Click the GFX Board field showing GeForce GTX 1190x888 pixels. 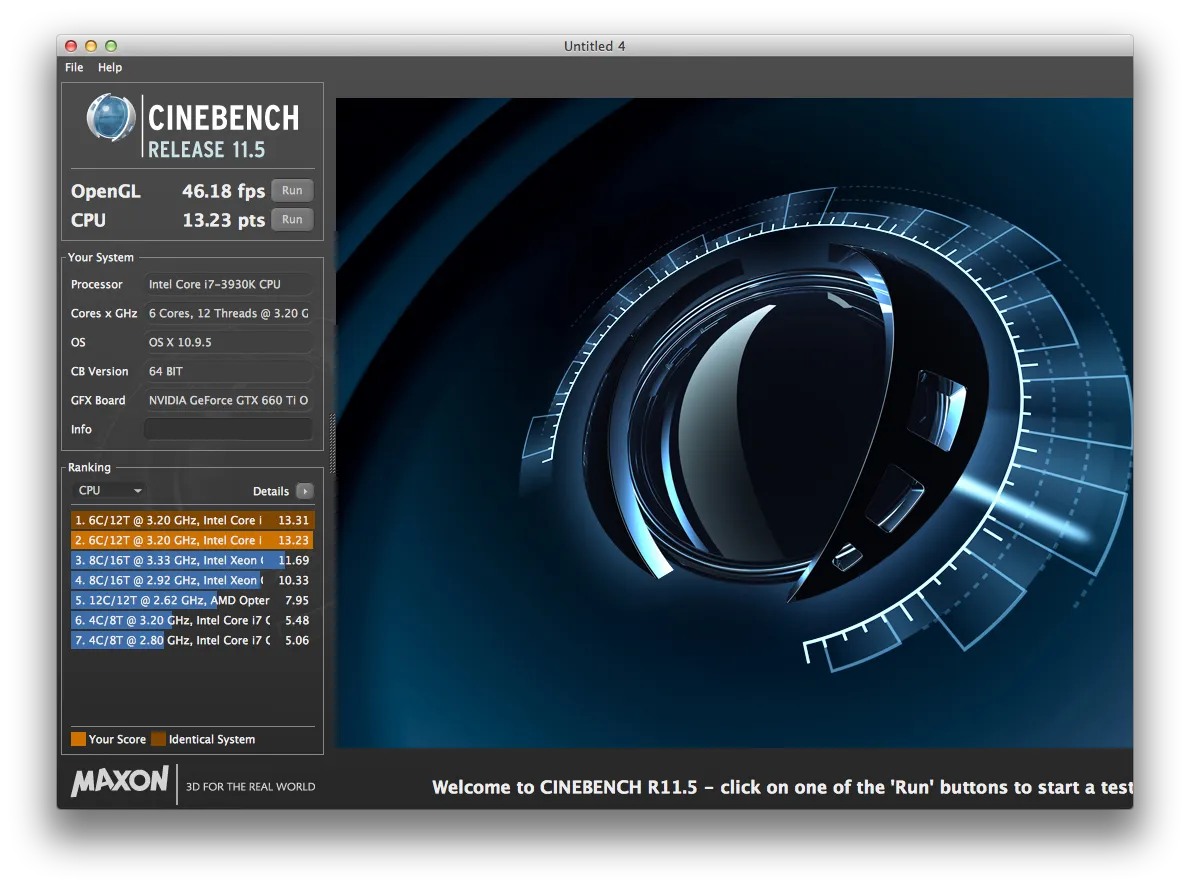tap(229, 400)
